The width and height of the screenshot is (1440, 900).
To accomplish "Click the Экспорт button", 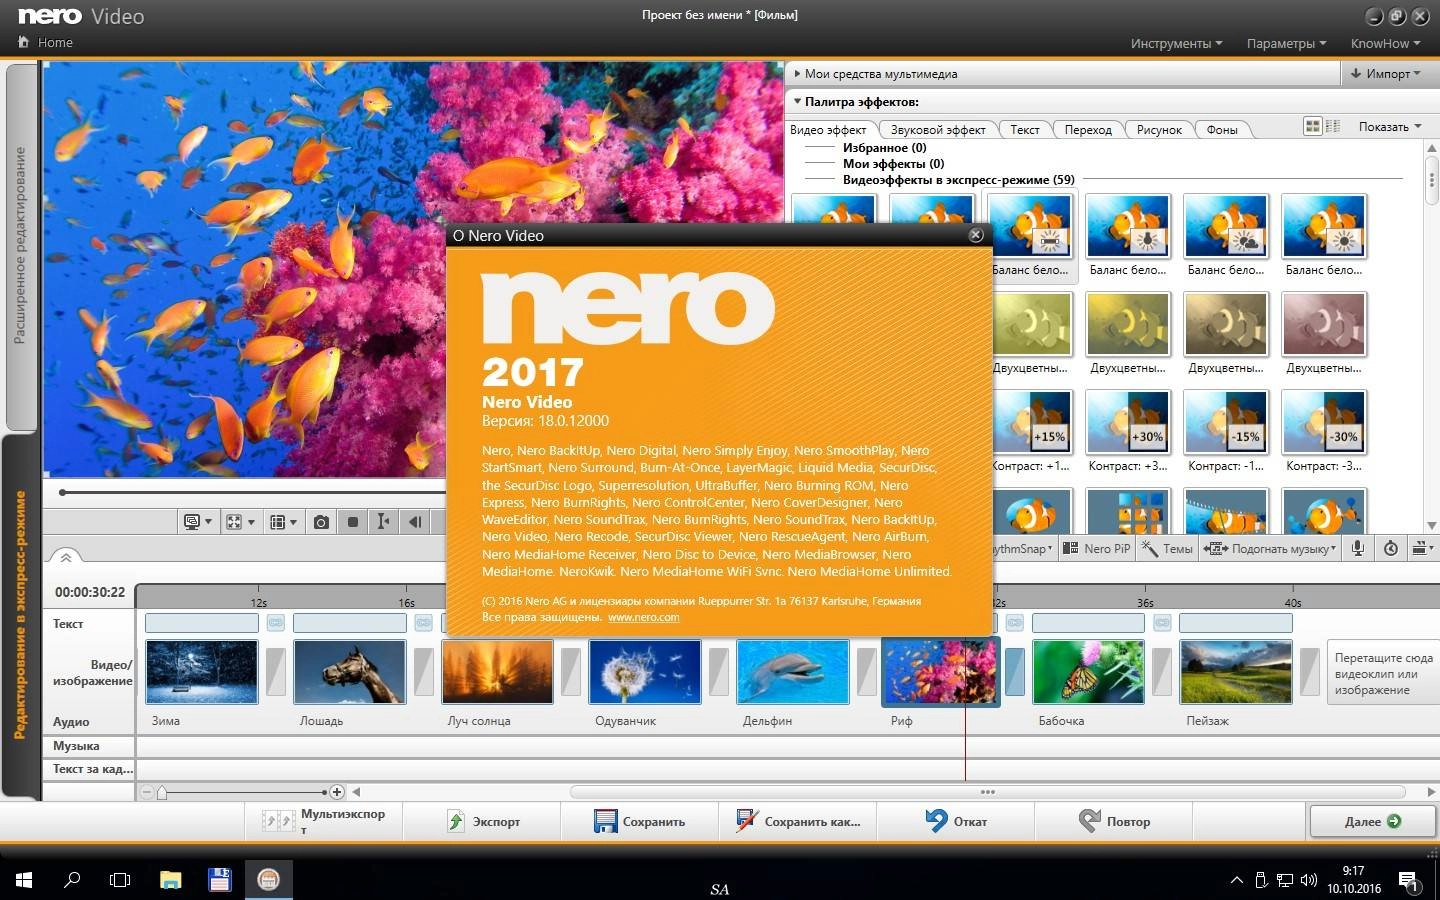I will [x=484, y=821].
